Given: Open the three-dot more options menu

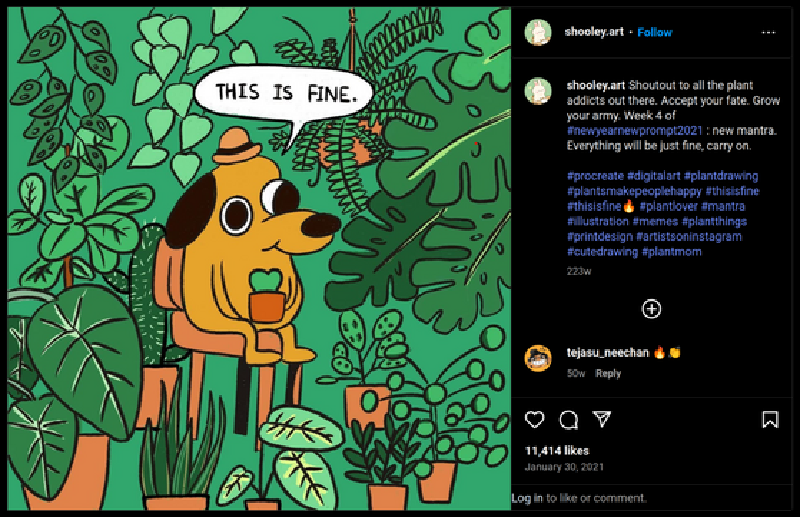Looking at the screenshot, I should pyautogui.click(x=768, y=32).
